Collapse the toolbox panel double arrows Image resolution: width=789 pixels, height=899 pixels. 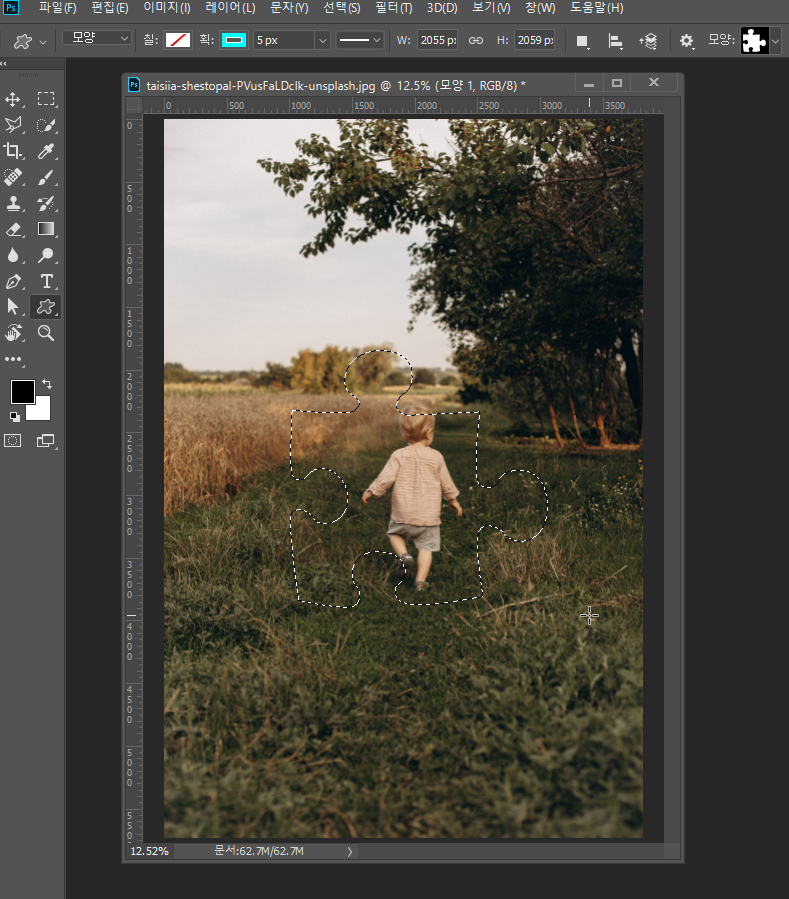pos(4,64)
